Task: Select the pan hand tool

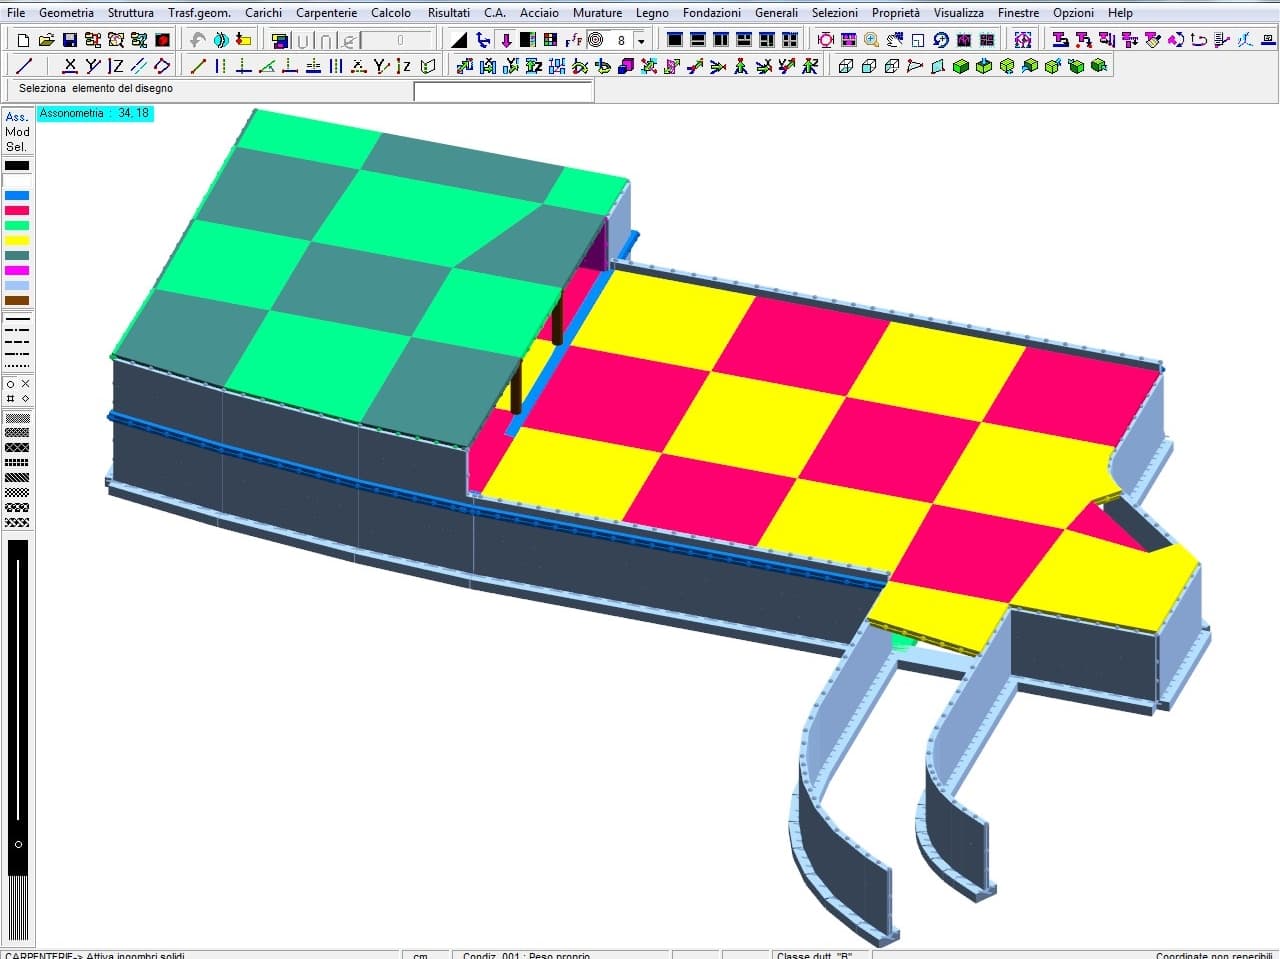Action: point(895,40)
